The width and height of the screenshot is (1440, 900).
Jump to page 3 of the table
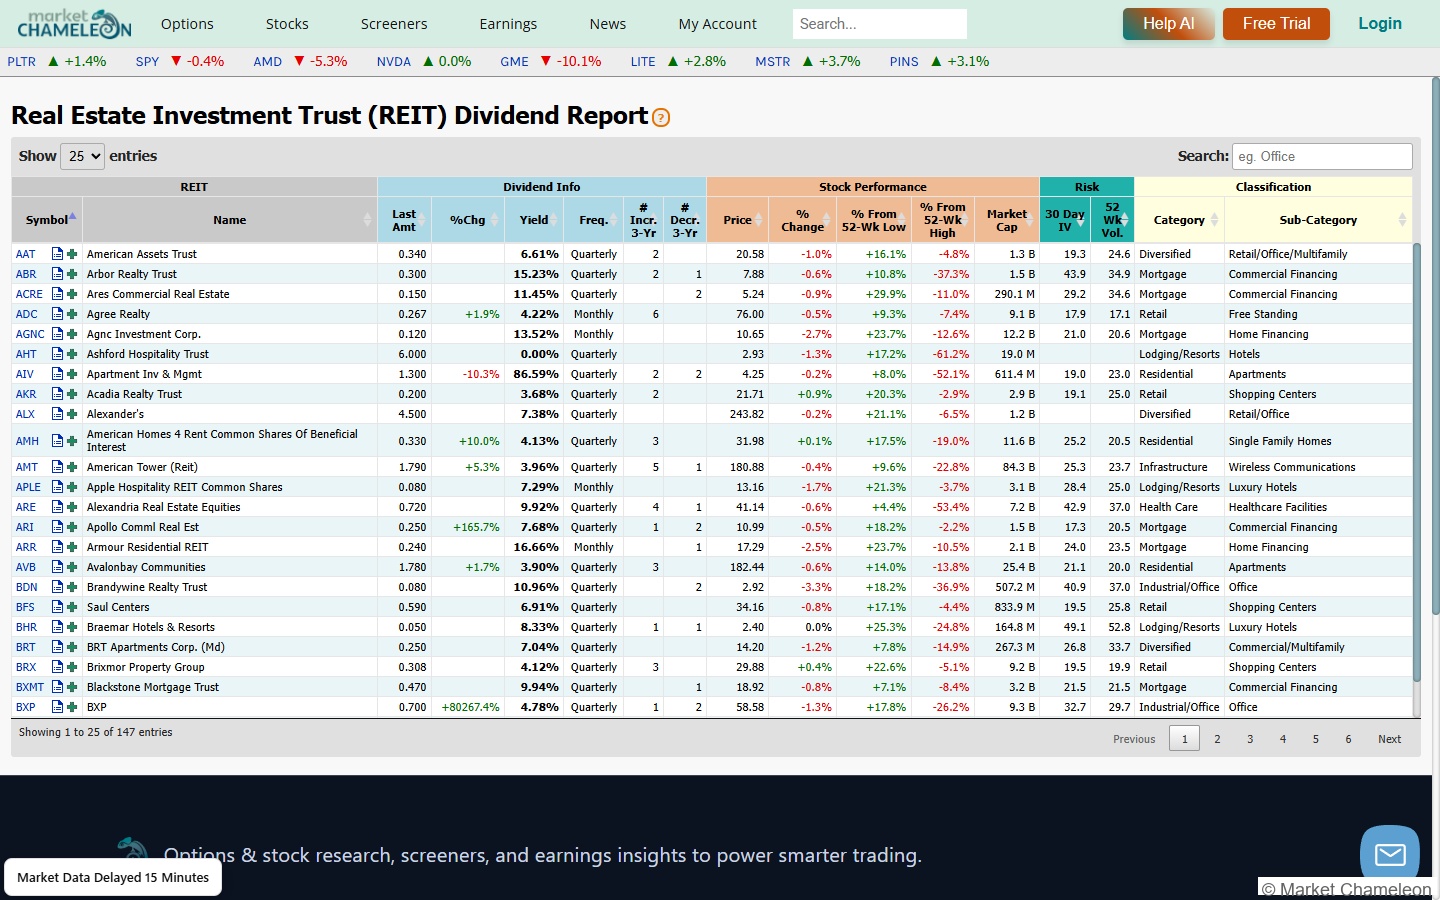click(x=1250, y=739)
